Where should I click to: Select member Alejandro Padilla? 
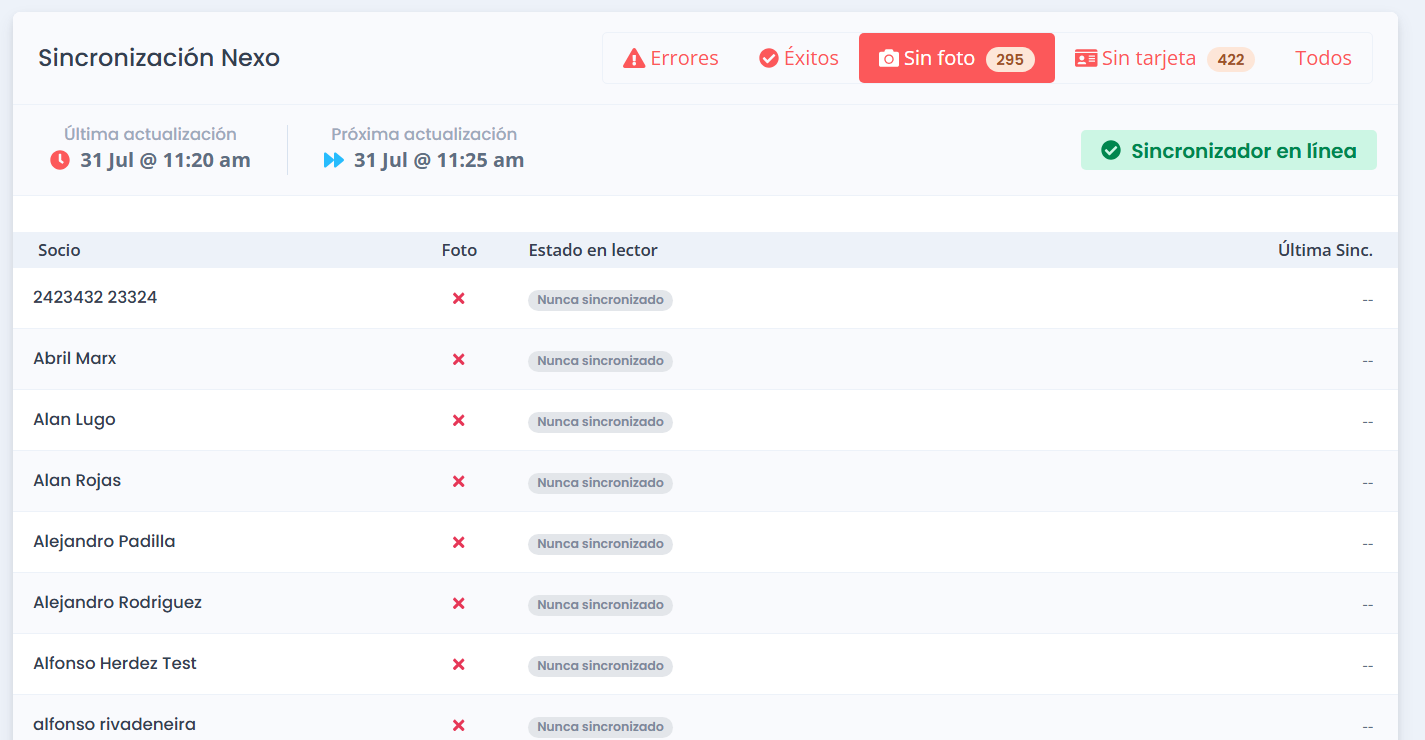104,541
